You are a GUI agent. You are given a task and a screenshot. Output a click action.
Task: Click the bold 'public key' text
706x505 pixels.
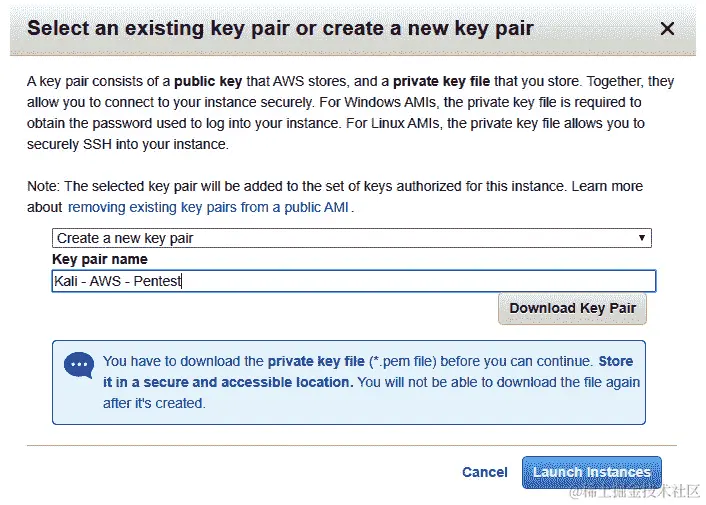(208, 81)
